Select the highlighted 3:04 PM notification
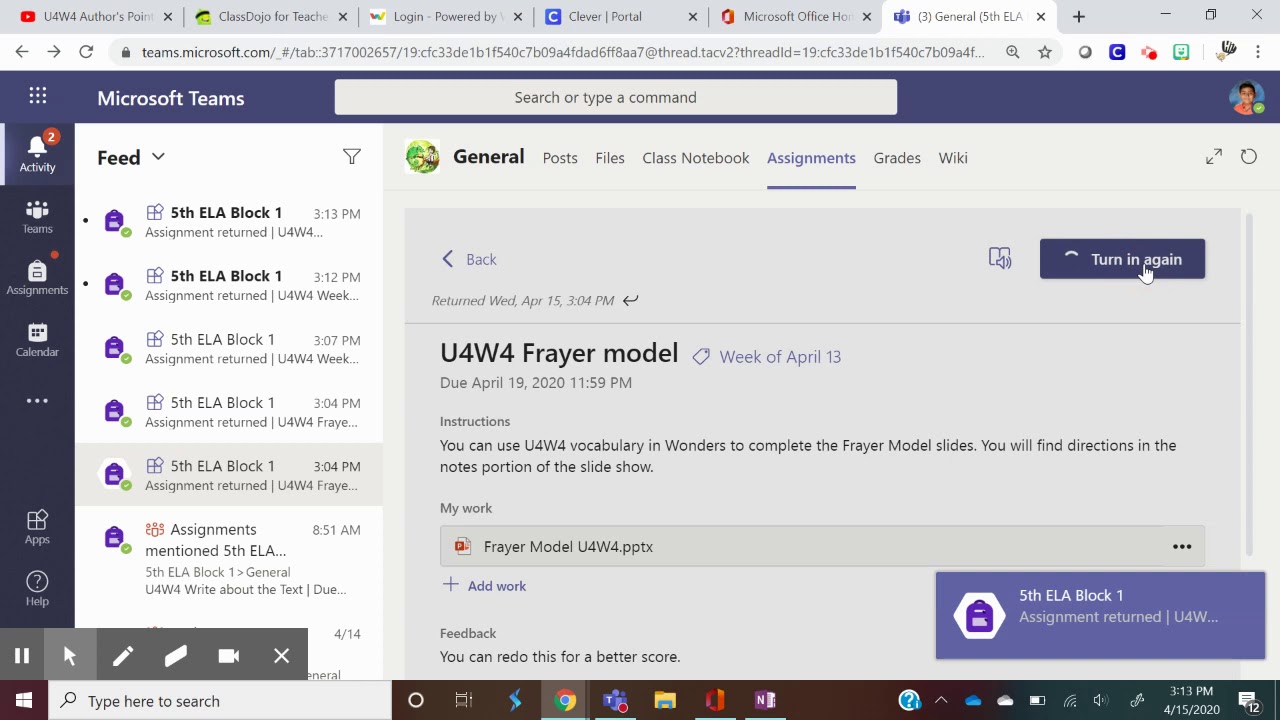The width and height of the screenshot is (1280, 720). point(229,475)
